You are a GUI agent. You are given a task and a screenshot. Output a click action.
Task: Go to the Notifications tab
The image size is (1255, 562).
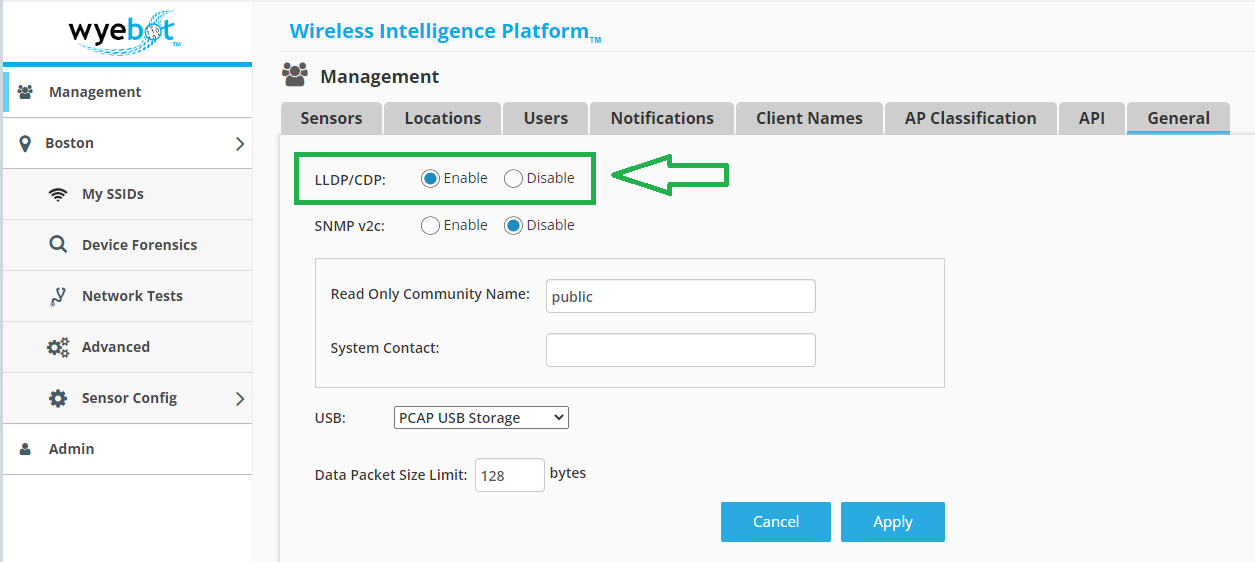coord(662,118)
